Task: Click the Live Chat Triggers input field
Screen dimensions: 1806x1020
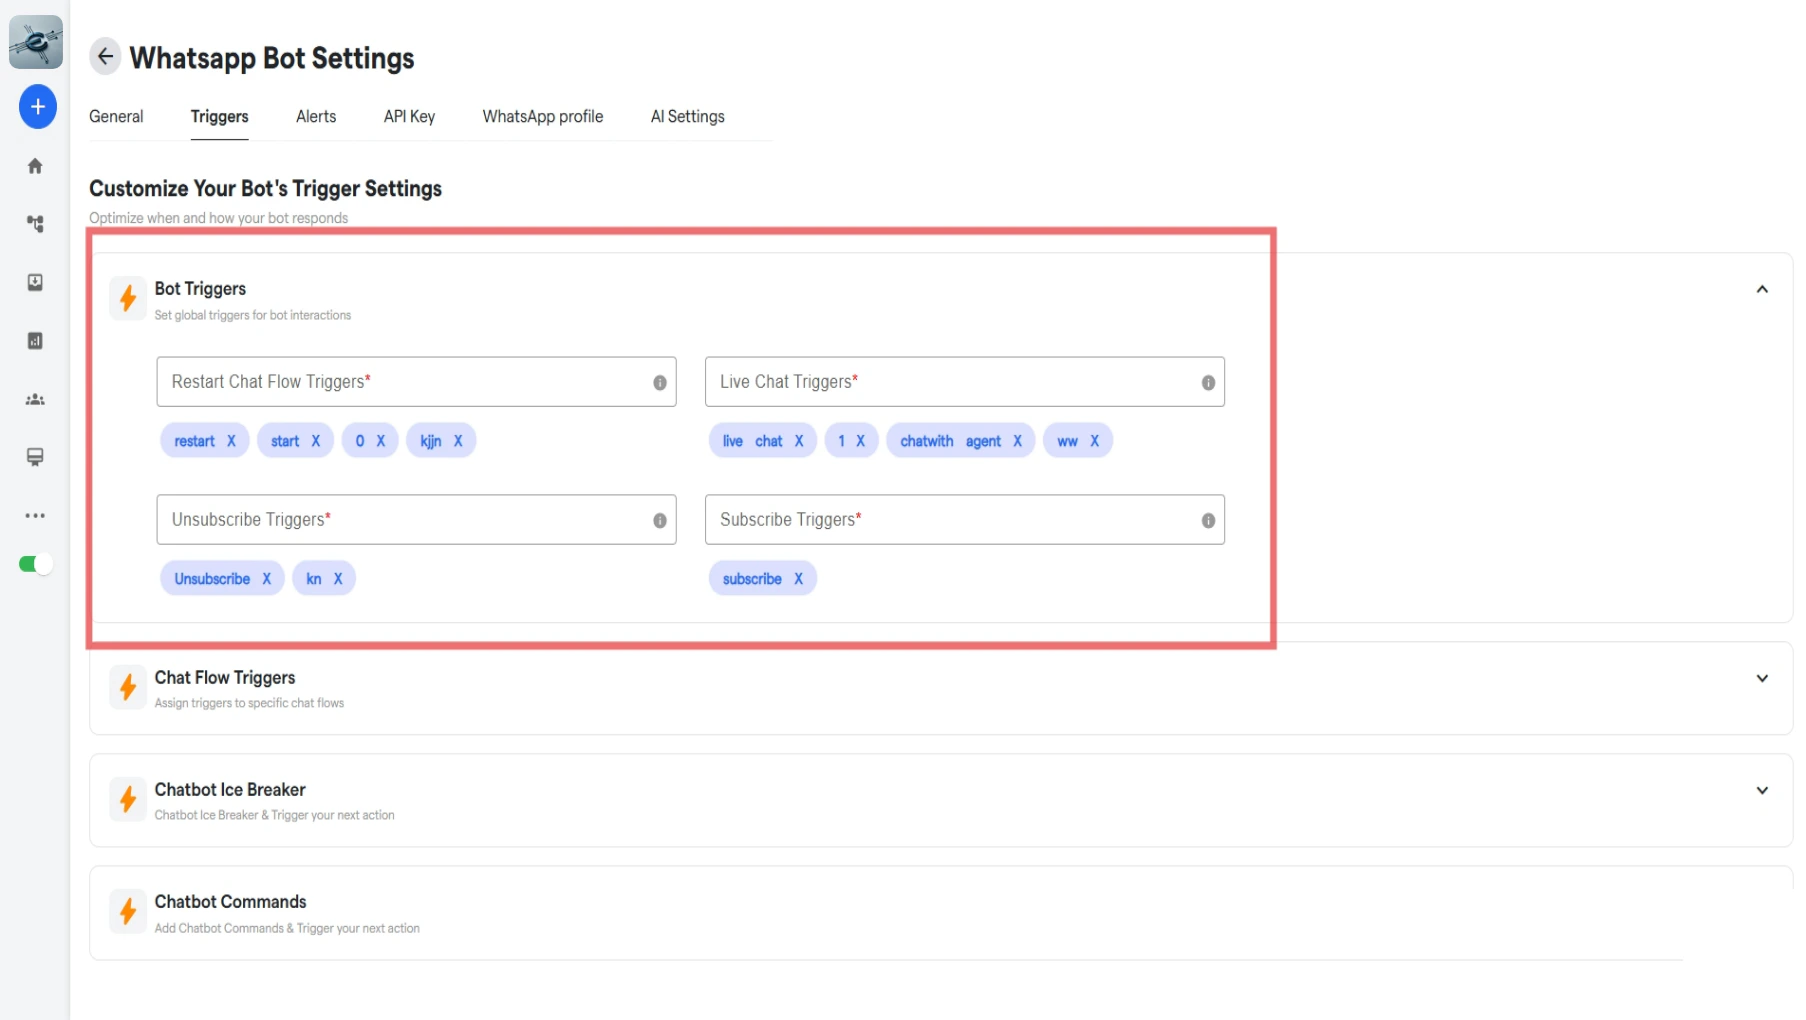Action: click(964, 382)
